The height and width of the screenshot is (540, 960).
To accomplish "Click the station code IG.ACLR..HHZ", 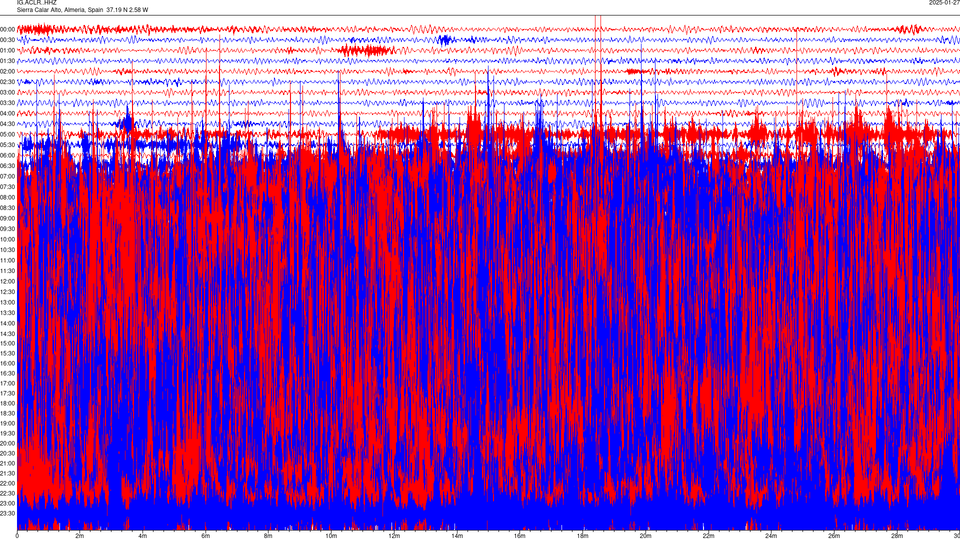I will (x=37, y=2).
